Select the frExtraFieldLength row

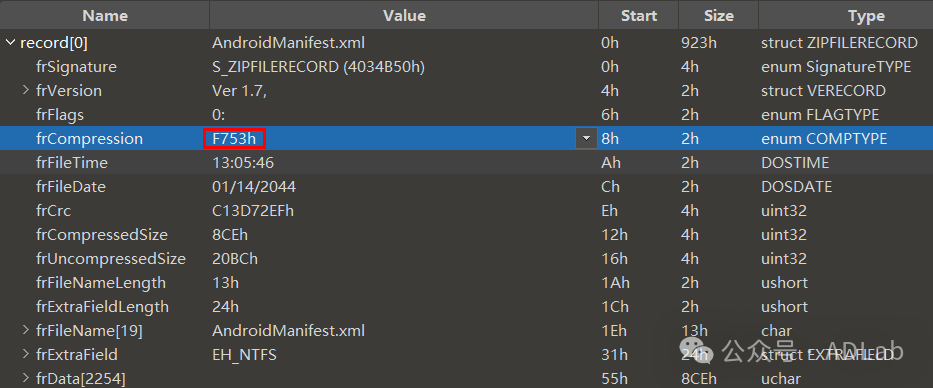coord(466,306)
